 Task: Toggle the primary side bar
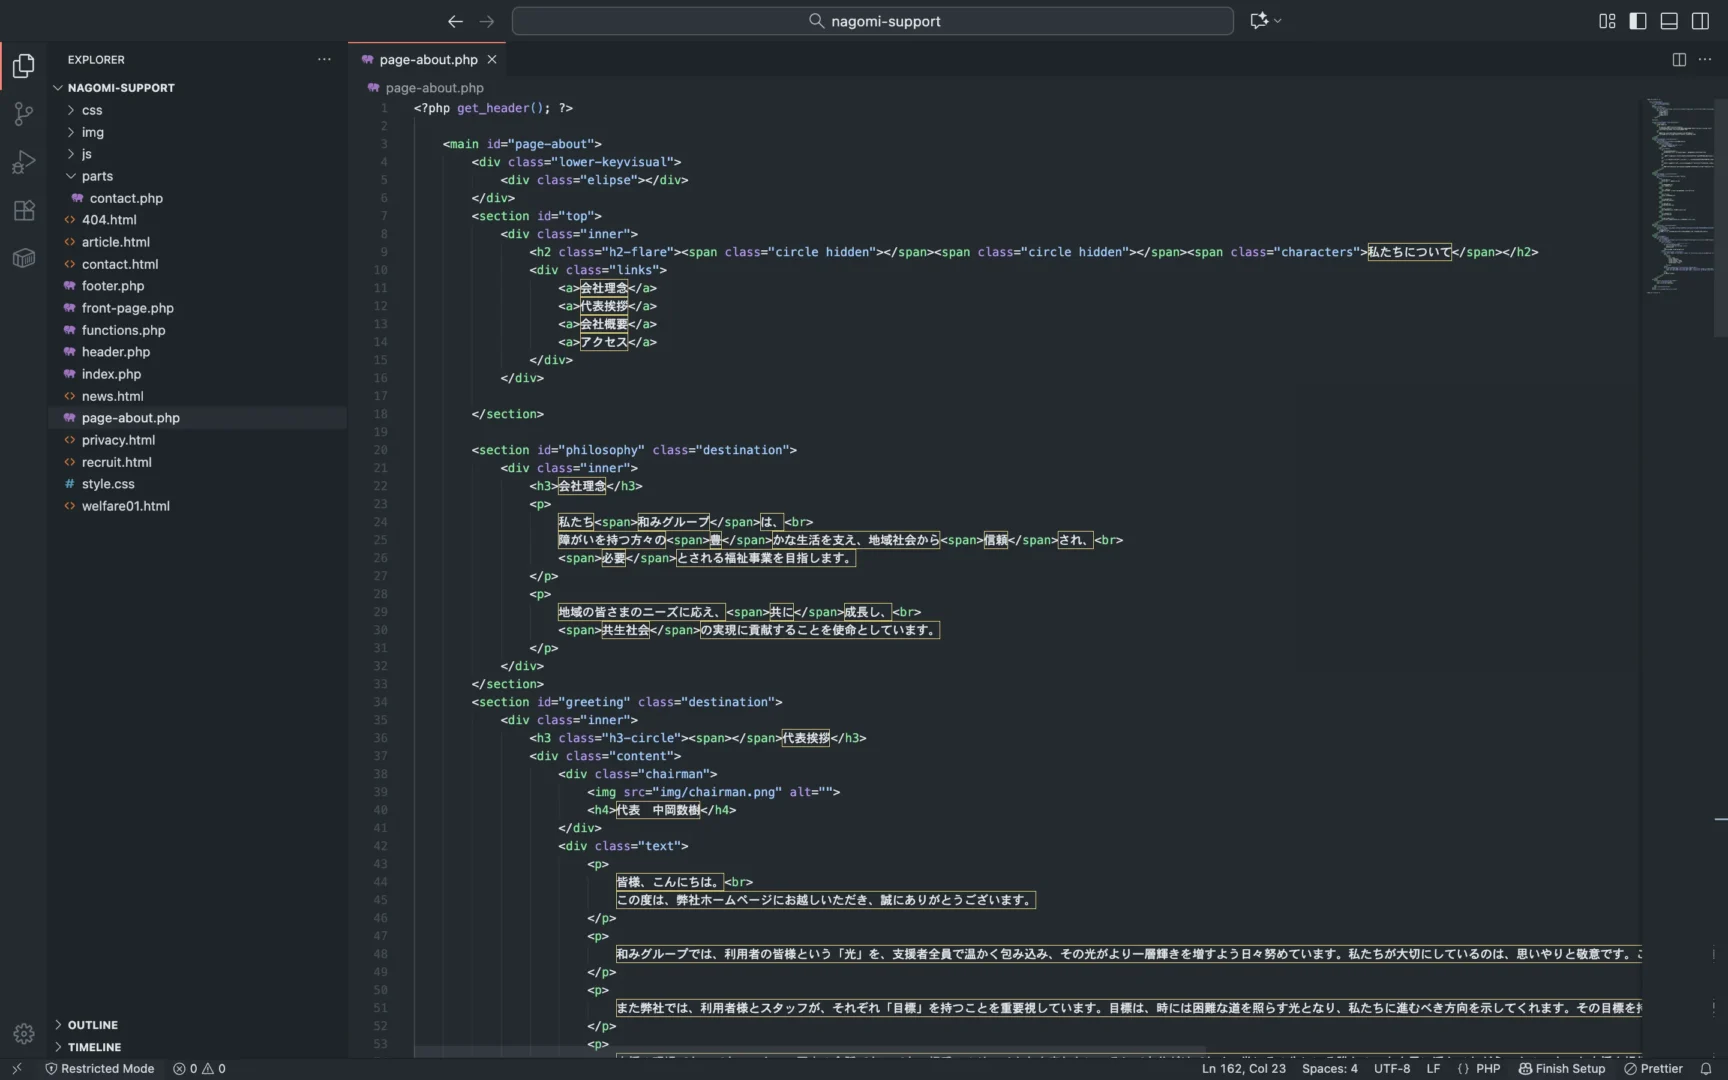coord(1638,21)
